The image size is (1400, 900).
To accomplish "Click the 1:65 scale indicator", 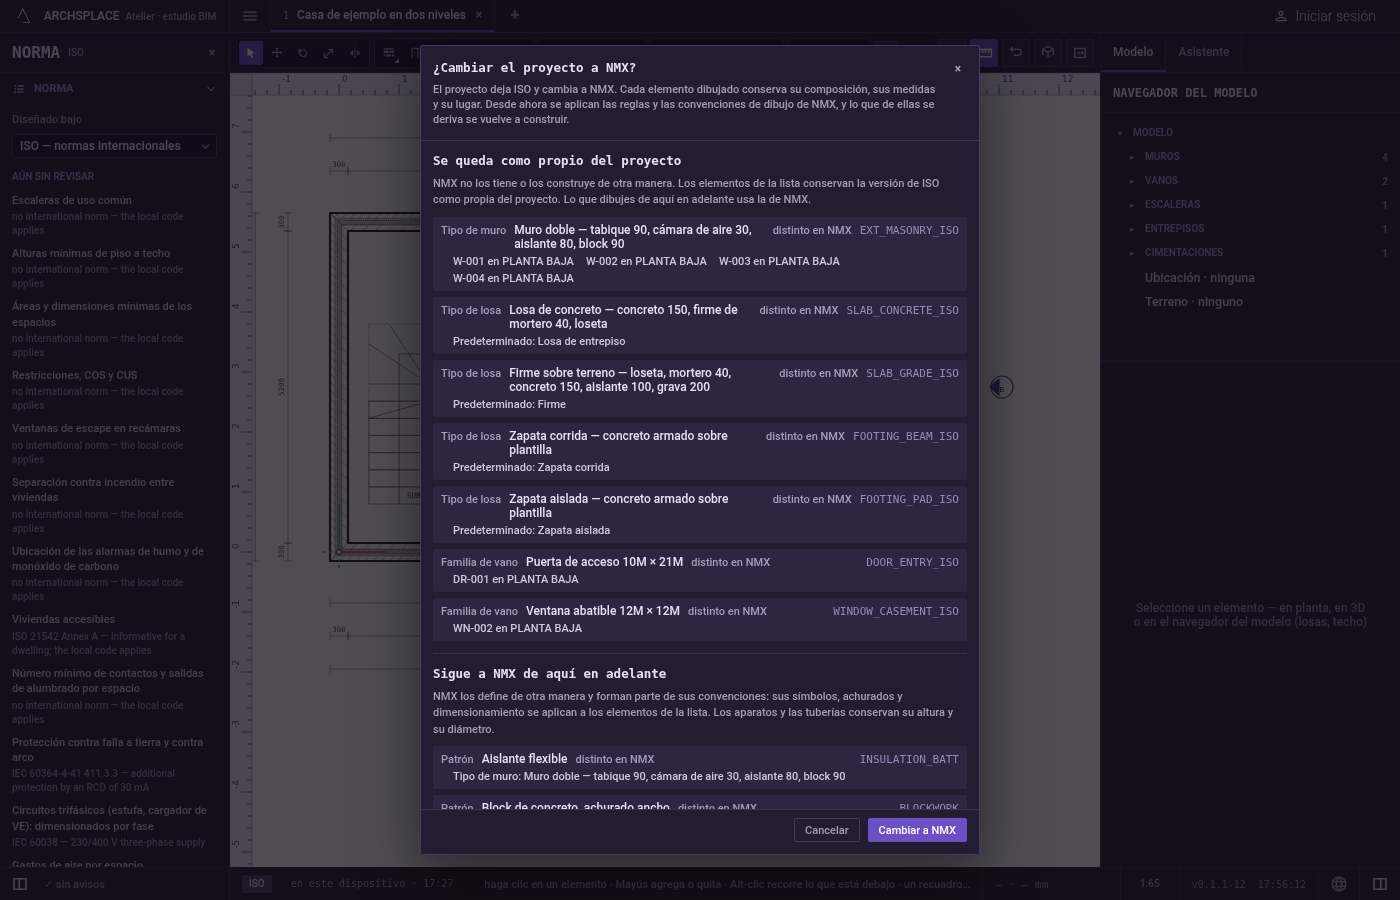I will 1150,884.
